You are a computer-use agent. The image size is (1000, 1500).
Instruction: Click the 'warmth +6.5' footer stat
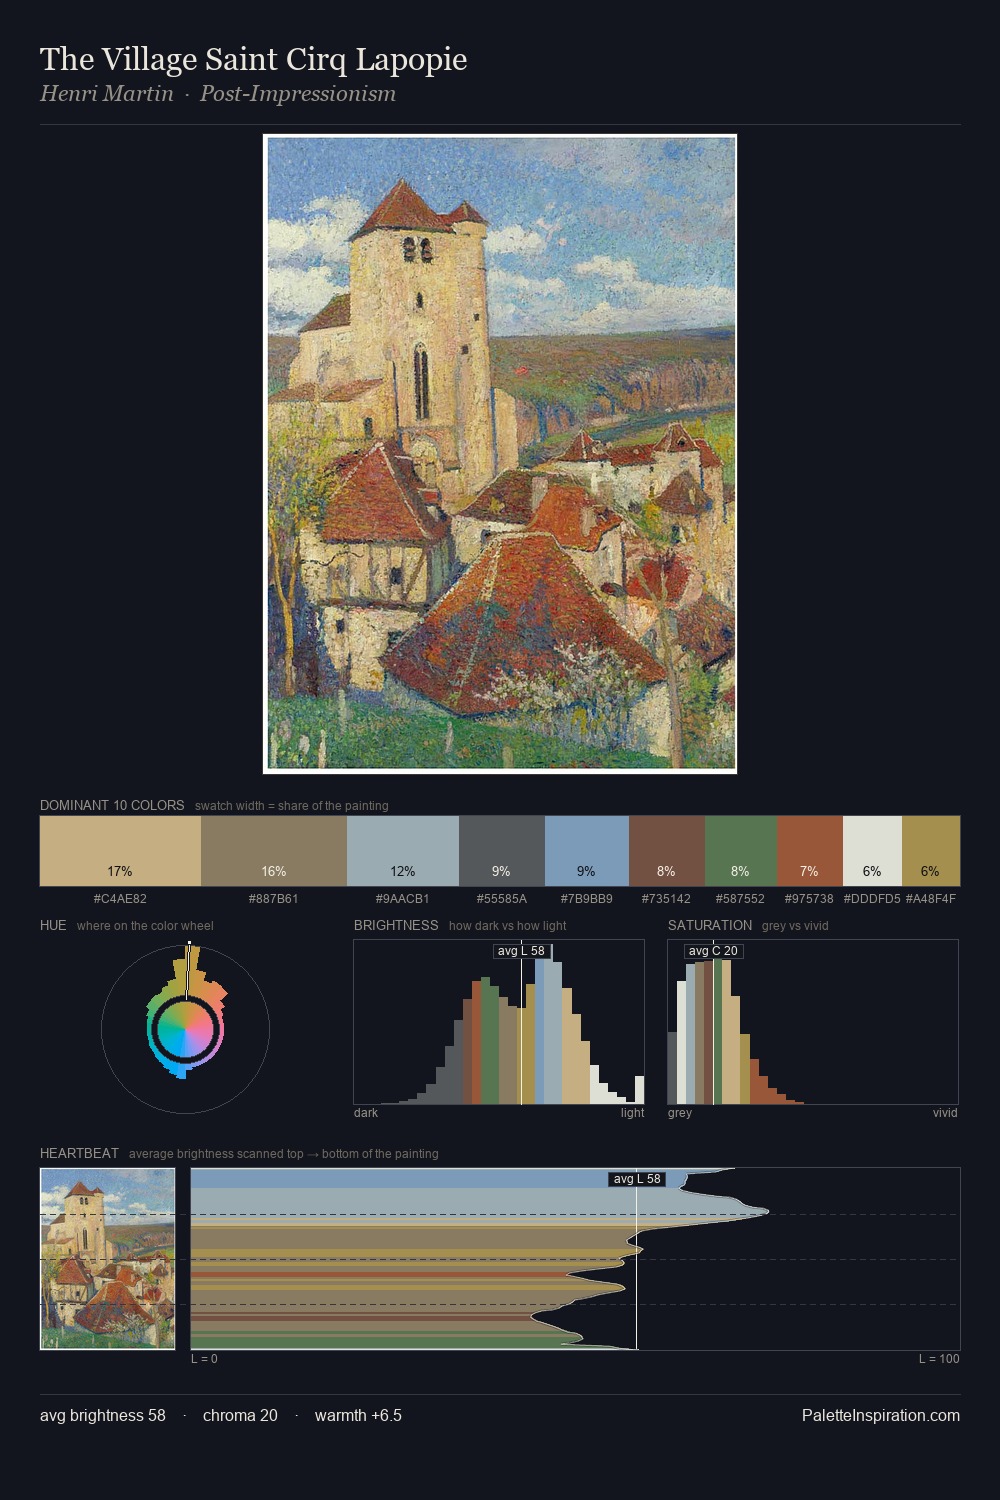pyautogui.click(x=358, y=1415)
